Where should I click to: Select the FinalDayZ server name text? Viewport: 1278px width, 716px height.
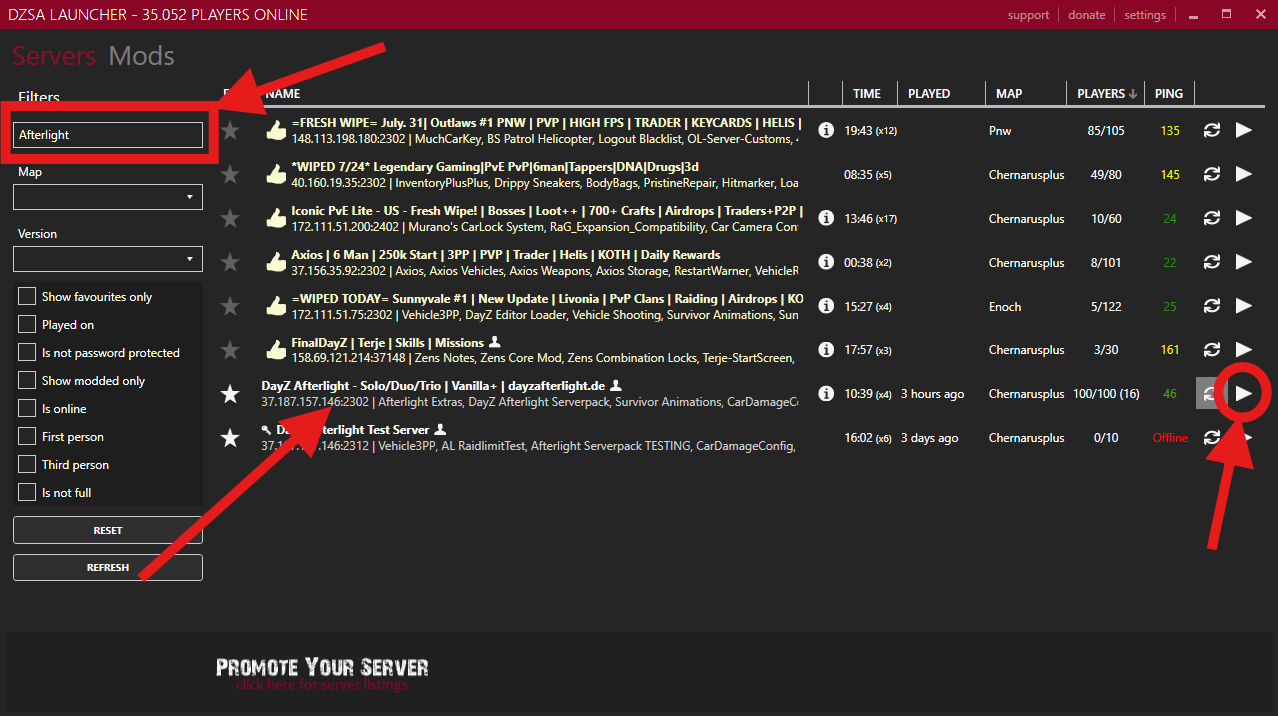tap(388, 343)
